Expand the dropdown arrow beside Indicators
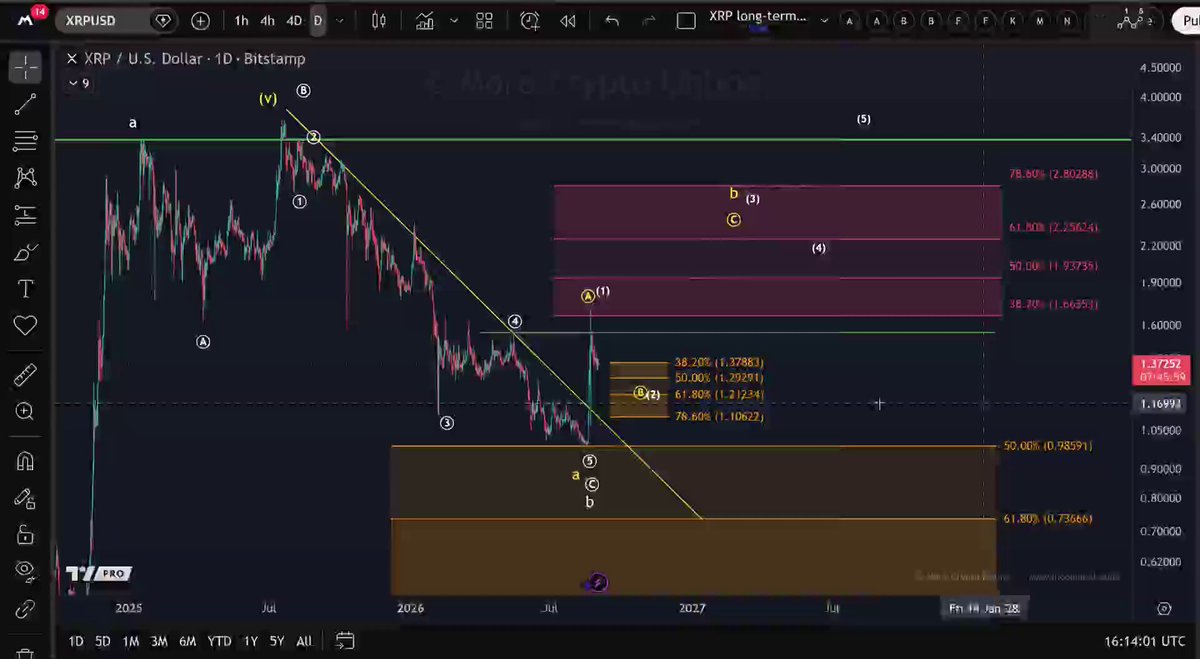This screenshot has height=659, width=1200. tap(453, 20)
